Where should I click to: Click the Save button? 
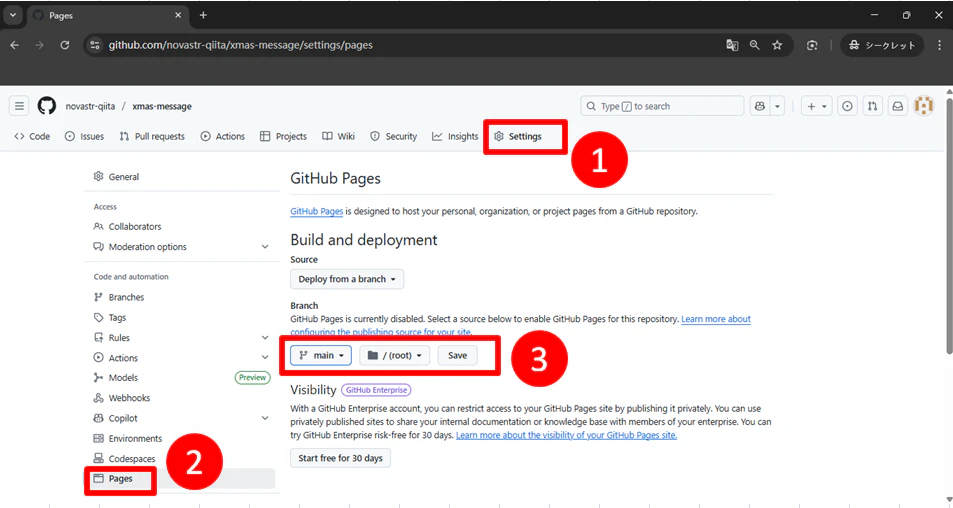click(457, 355)
